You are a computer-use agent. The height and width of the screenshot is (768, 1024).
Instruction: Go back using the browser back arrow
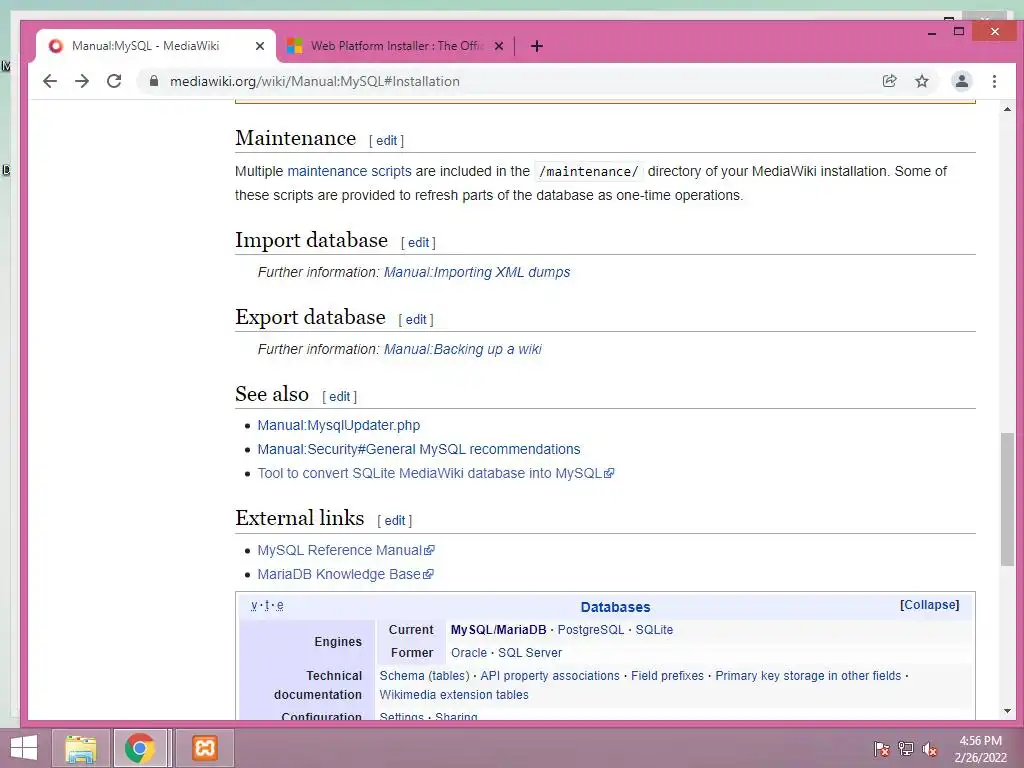tap(50, 81)
